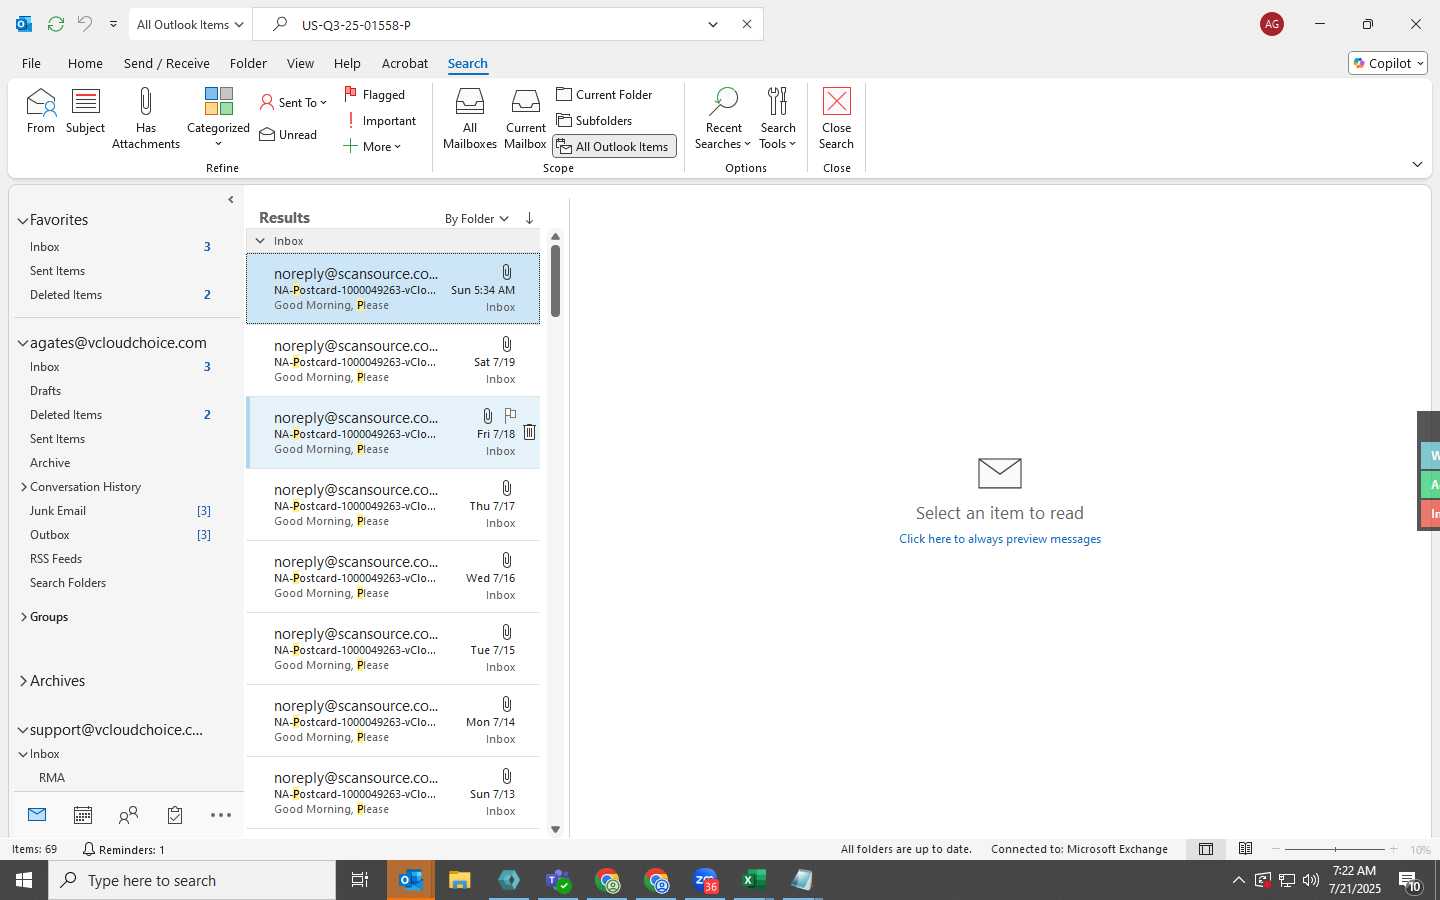Delete the Fri 7/18 message with the trash icon
This screenshot has width=1440, height=900.
coord(529,432)
